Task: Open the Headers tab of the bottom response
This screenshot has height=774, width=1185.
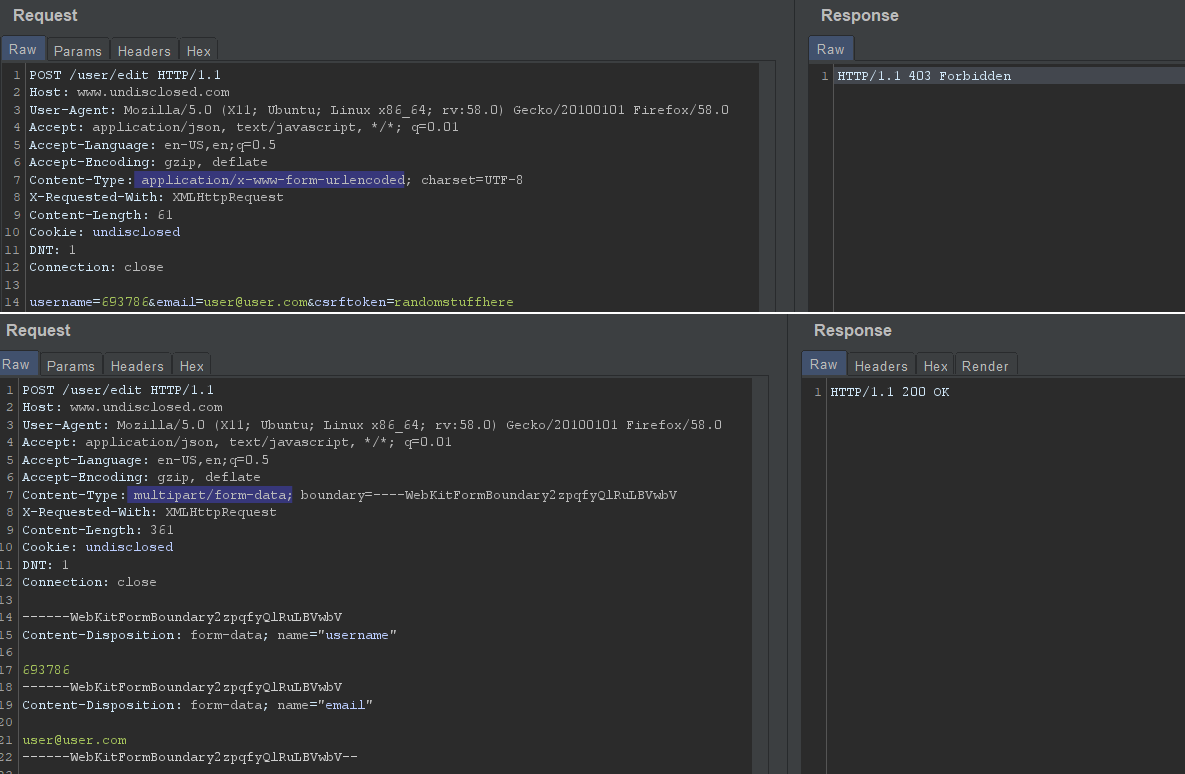Action: [881, 365]
